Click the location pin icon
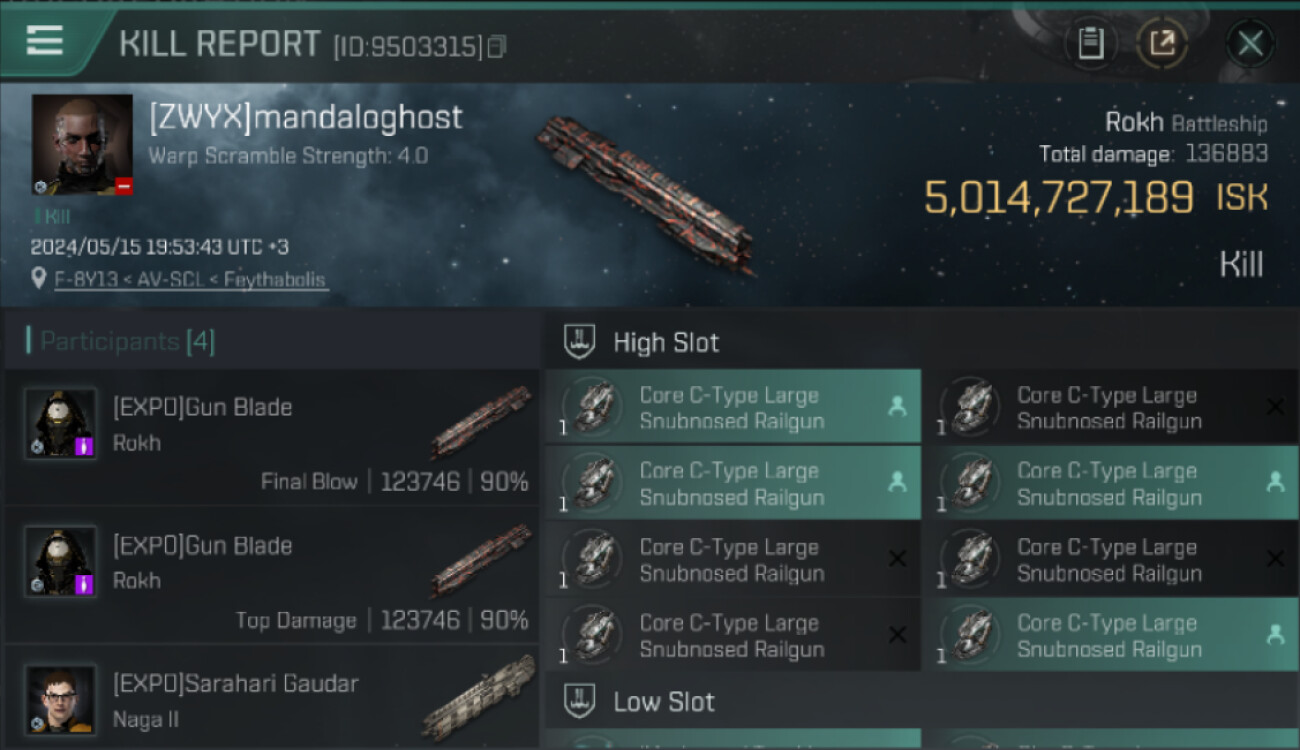The image size is (1300, 750). point(40,280)
